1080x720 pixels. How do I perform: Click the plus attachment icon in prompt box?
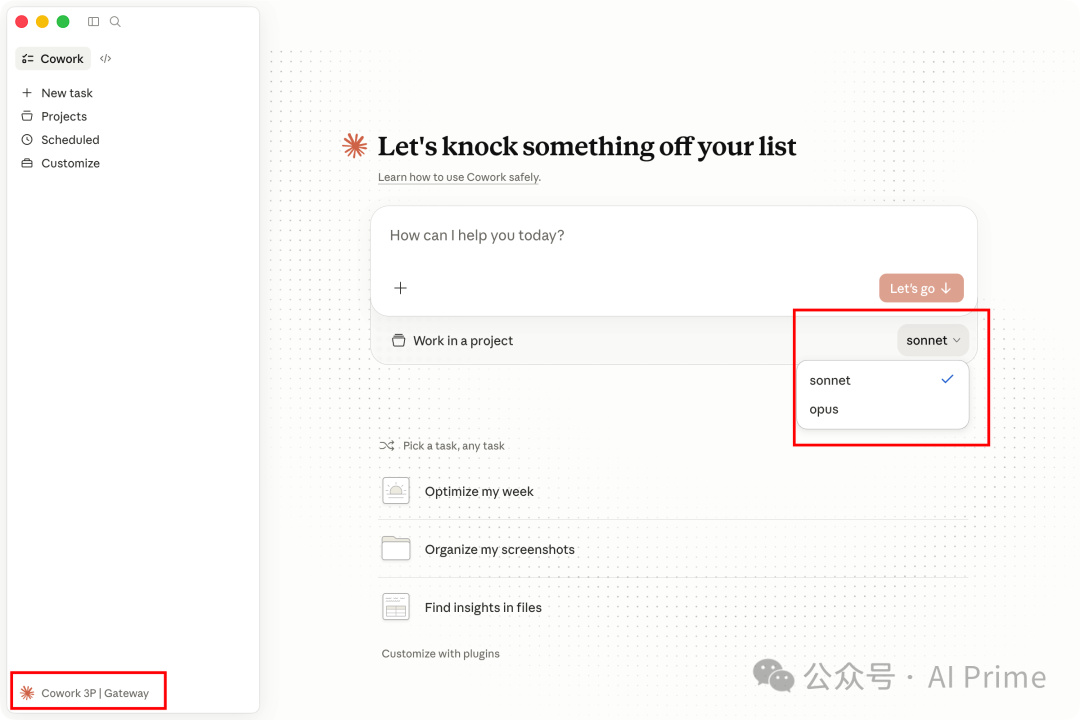(x=400, y=288)
